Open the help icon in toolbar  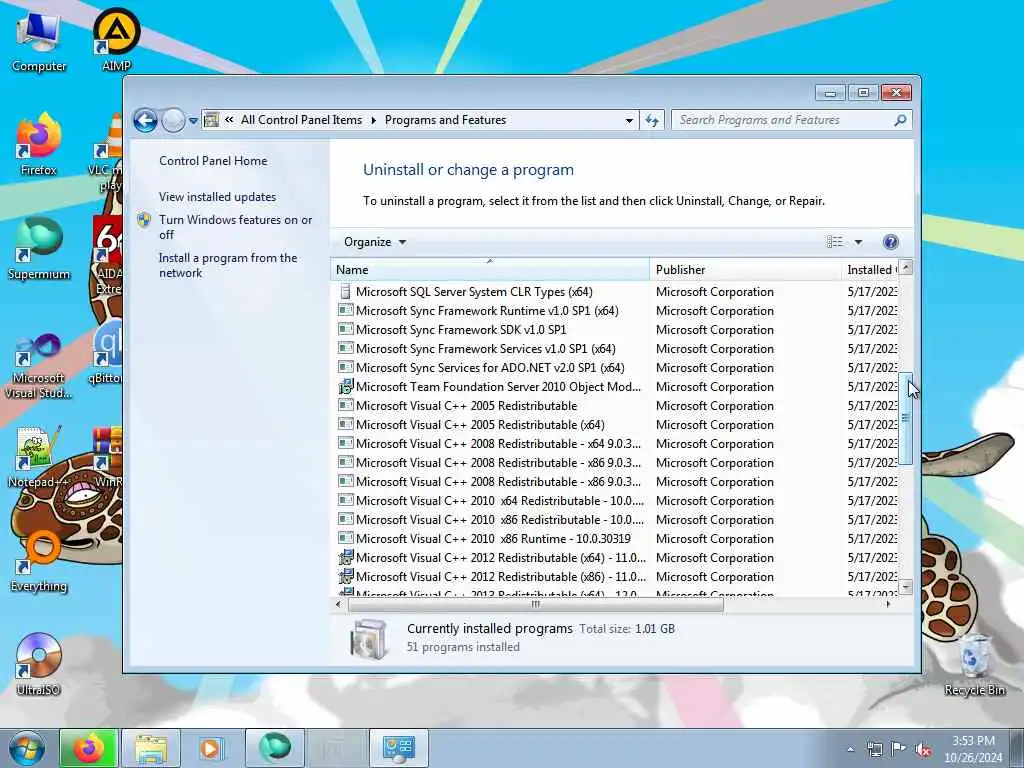(890, 242)
